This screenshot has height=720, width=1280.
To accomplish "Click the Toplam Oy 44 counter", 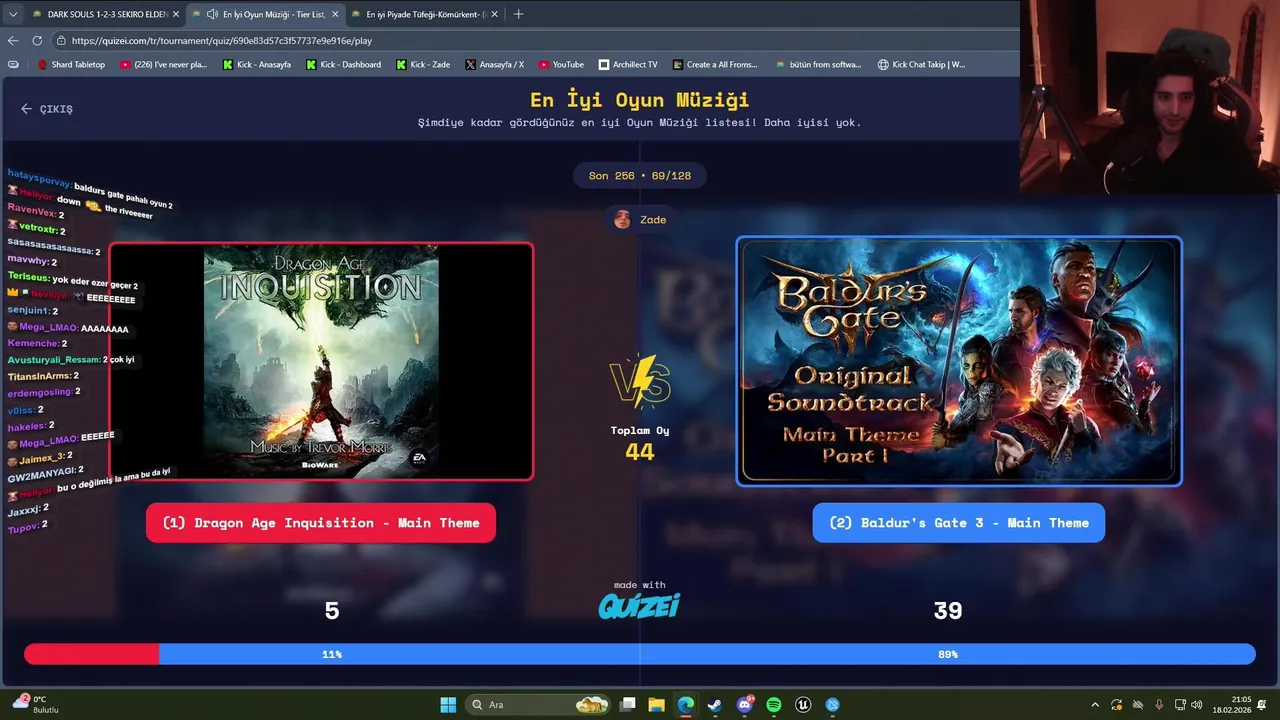I will point(640,444).
